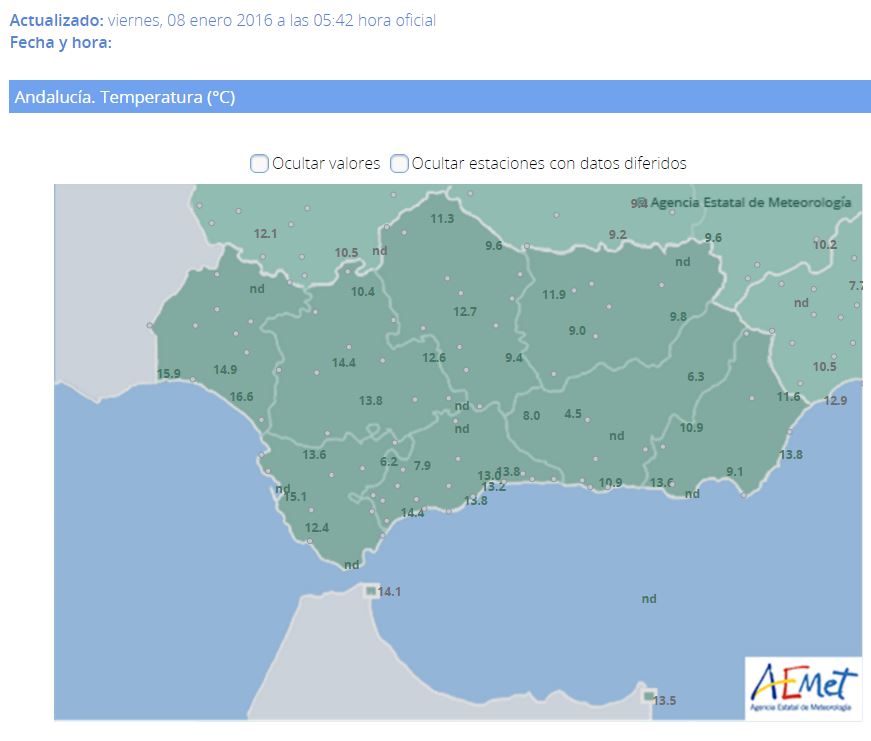871x741 pixels.
Task: Select the 6.3 temperature value
Action: point(696,377)
